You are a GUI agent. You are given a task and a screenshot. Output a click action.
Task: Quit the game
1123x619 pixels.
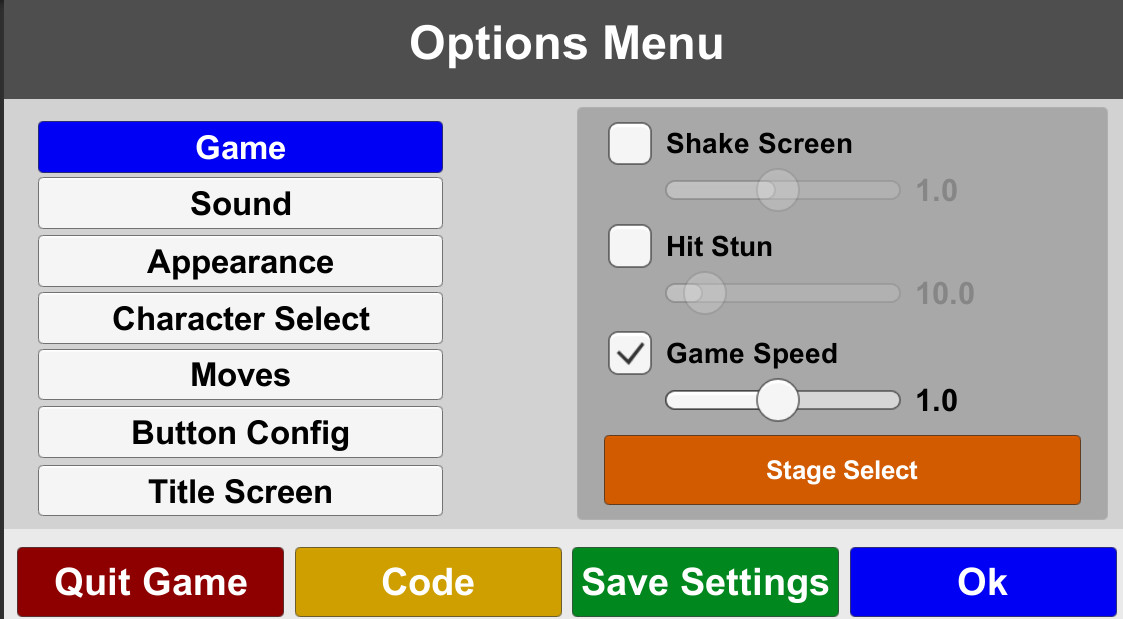pyautogui.click(x=150, y=581)
